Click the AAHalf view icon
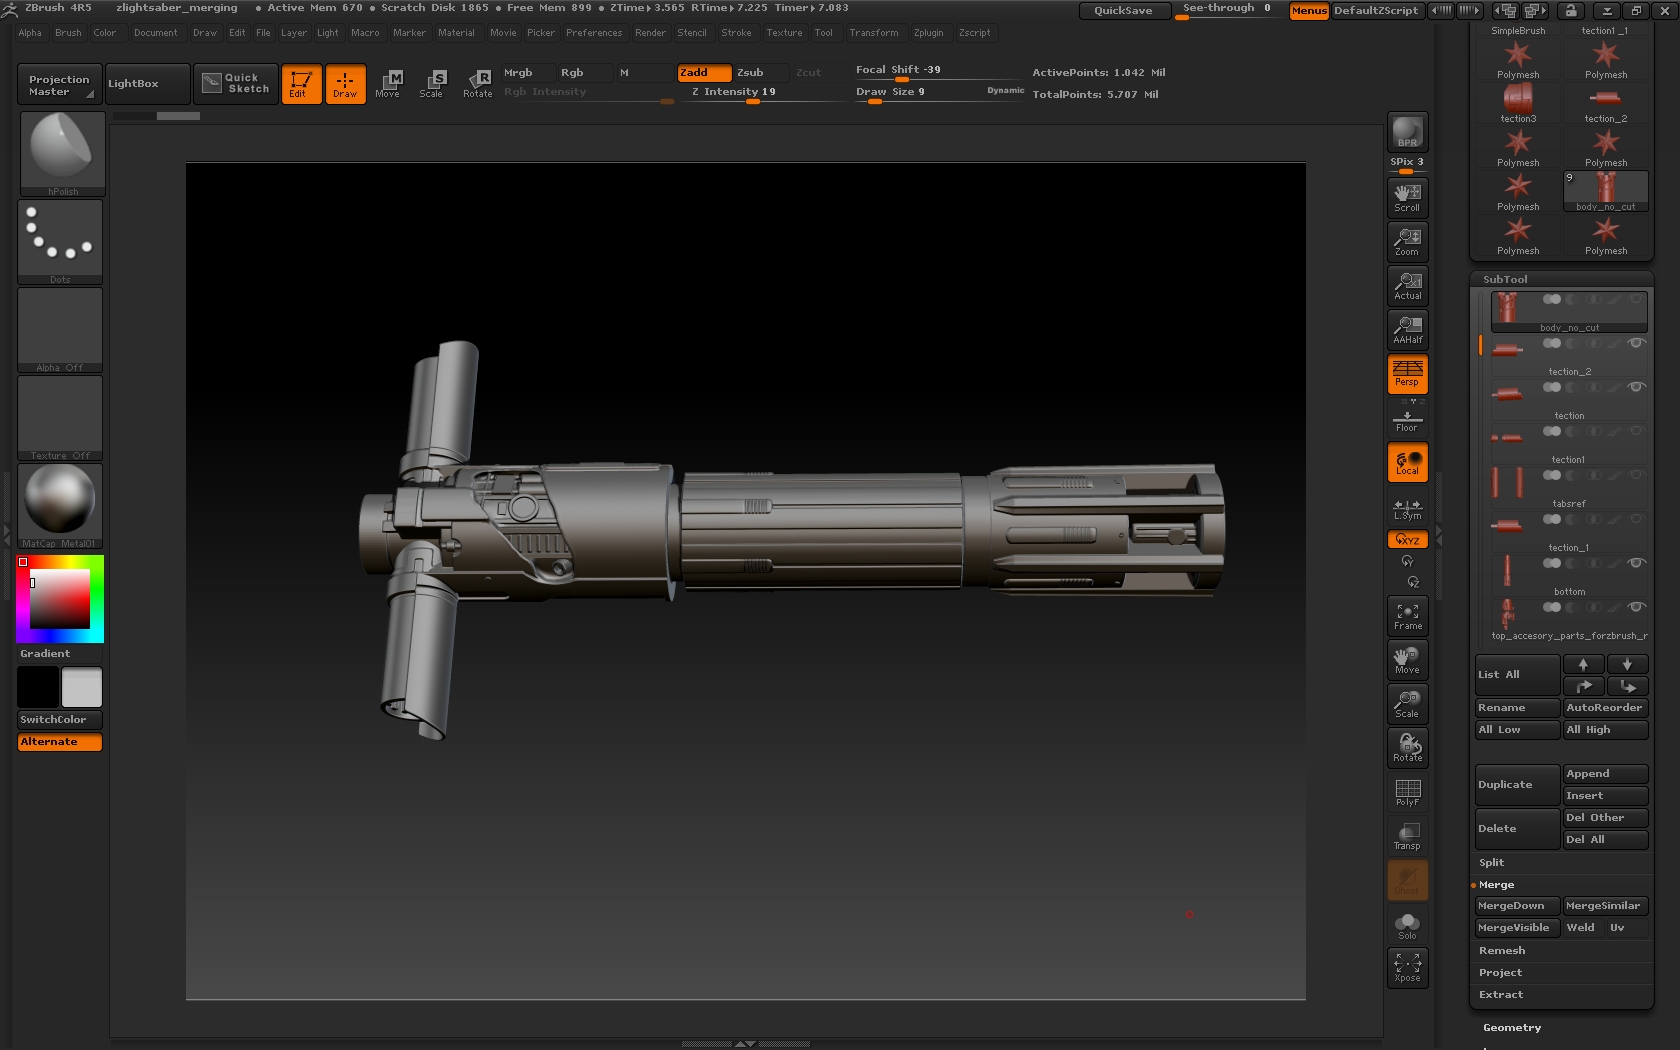This screenshot has width=1680, height=1050. (x=1407, y=329)
